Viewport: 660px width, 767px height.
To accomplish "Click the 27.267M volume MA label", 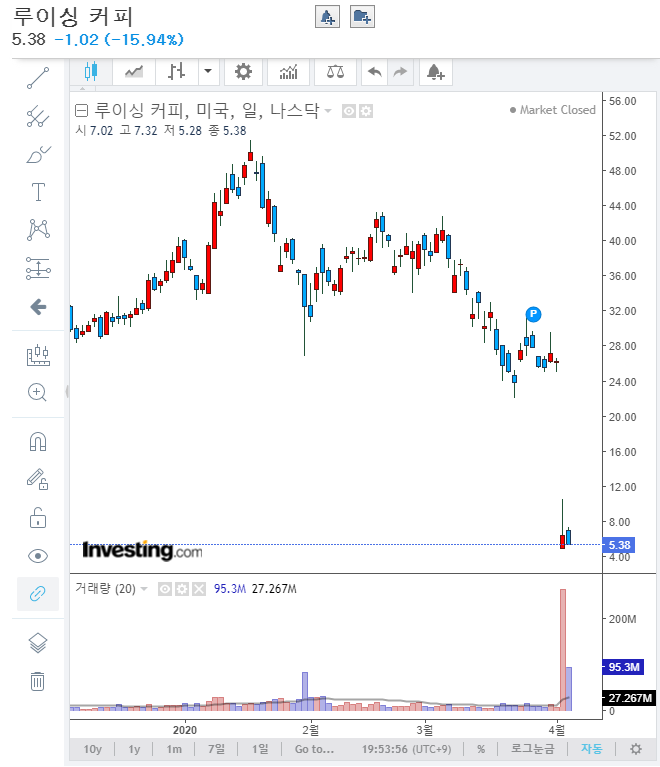I will pos(629,698).
